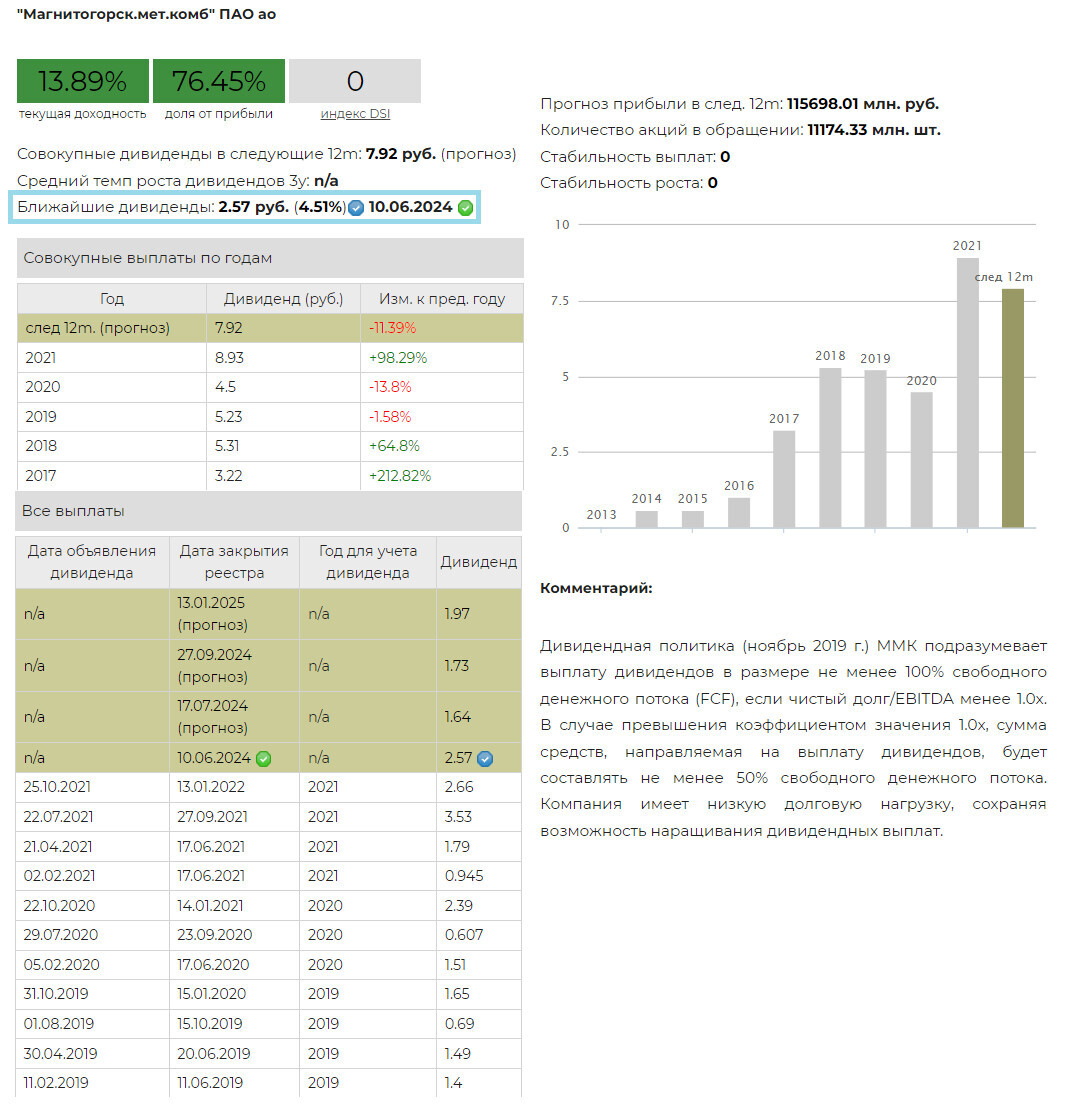
Task: Select the 2021 bar in the dividend chart
Action: pyautogui.click(x=967, y=392)
